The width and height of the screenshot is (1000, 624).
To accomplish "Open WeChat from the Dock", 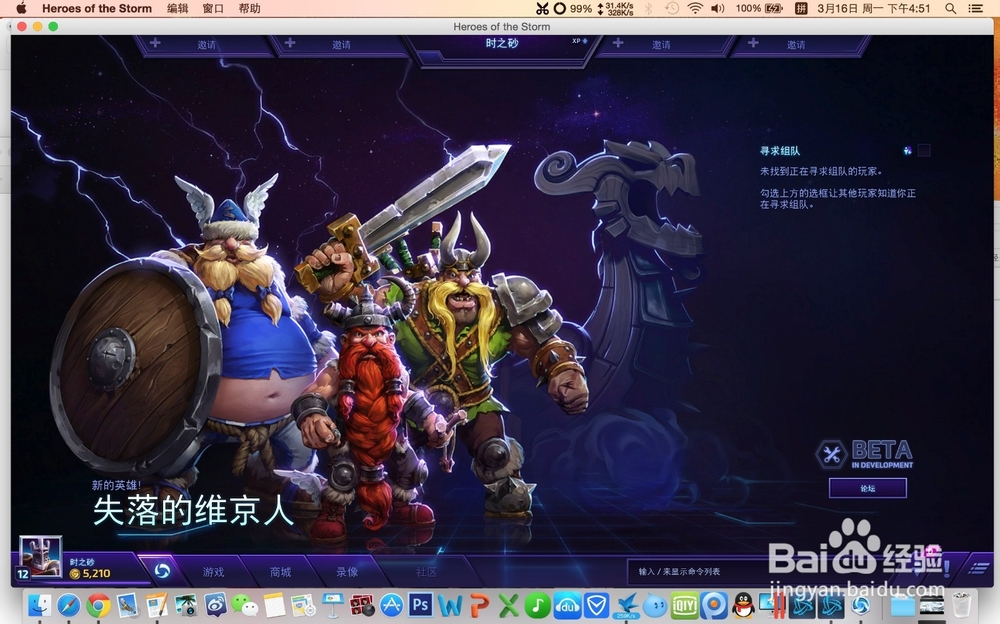I will [244, 605].
